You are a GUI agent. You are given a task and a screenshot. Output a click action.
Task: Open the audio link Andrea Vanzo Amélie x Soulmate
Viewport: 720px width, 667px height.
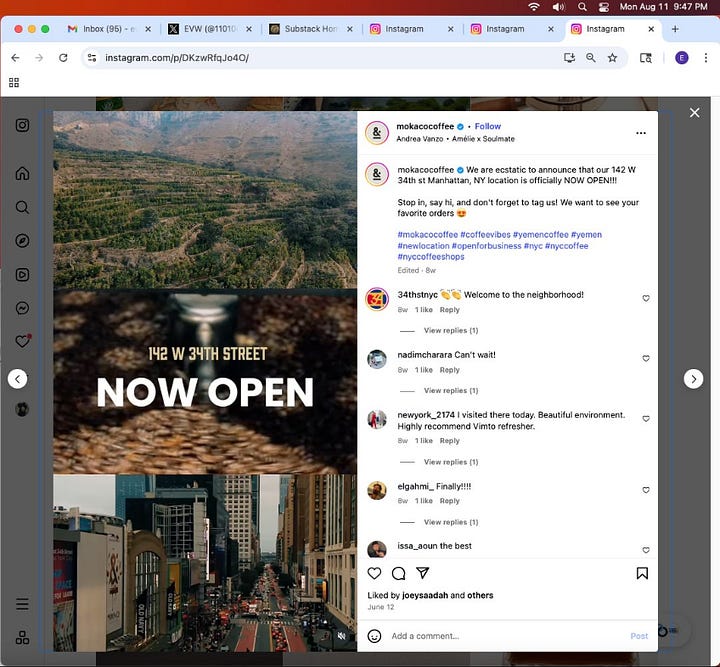(455, 139)
